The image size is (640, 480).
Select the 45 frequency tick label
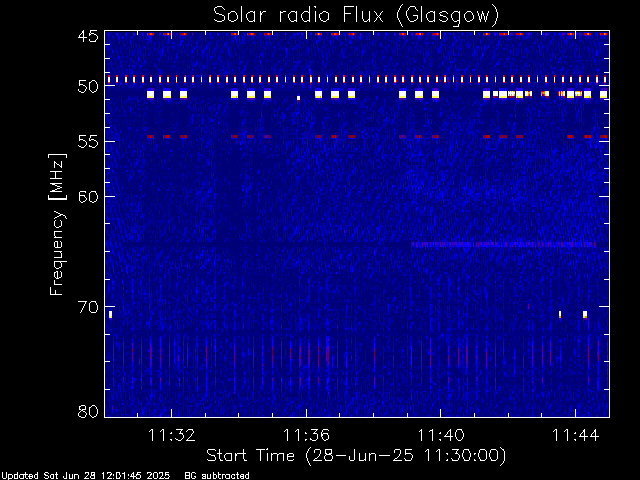coord(88,36)
